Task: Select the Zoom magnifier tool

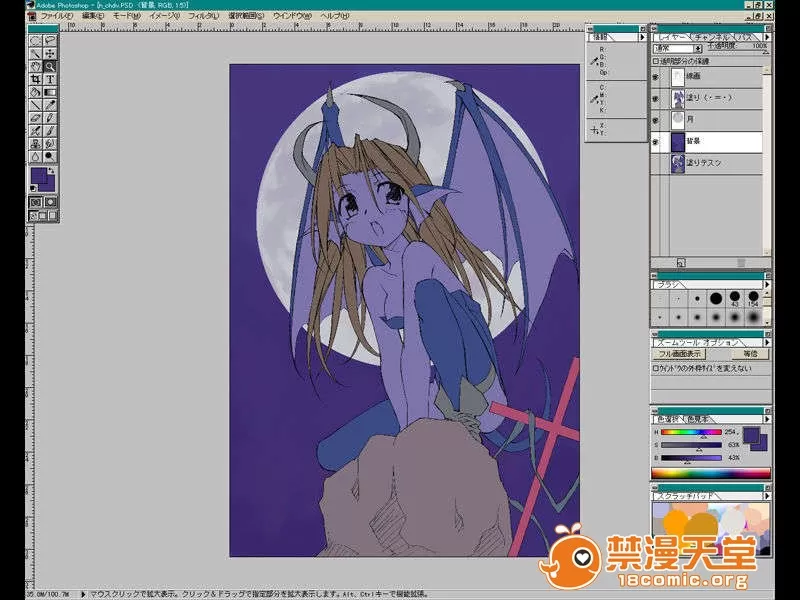Action: tap(49, 66)
